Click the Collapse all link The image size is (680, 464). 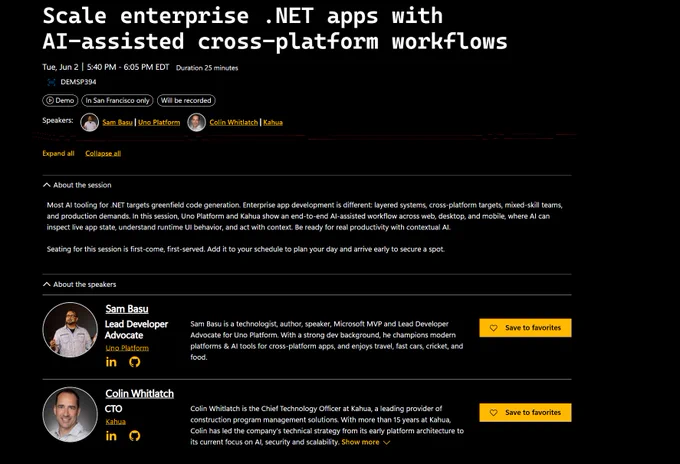pos(103,154)
